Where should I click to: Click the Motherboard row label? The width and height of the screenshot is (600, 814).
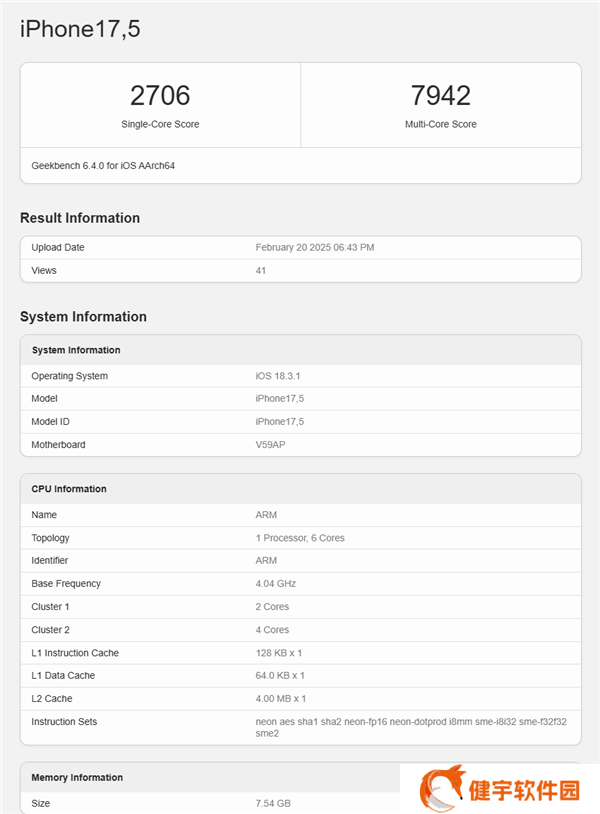(x=58, y=445)
